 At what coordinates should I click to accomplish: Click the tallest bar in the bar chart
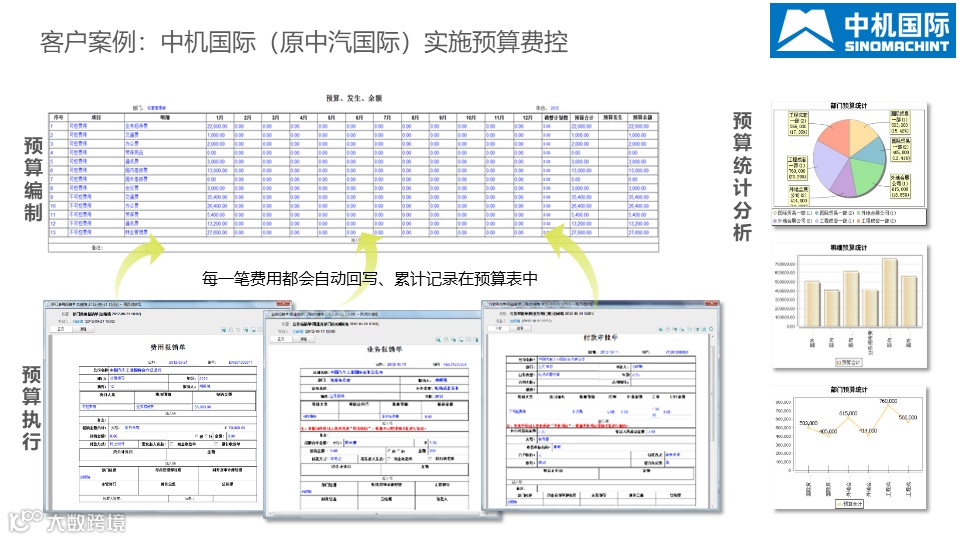(x=890, y=293)
